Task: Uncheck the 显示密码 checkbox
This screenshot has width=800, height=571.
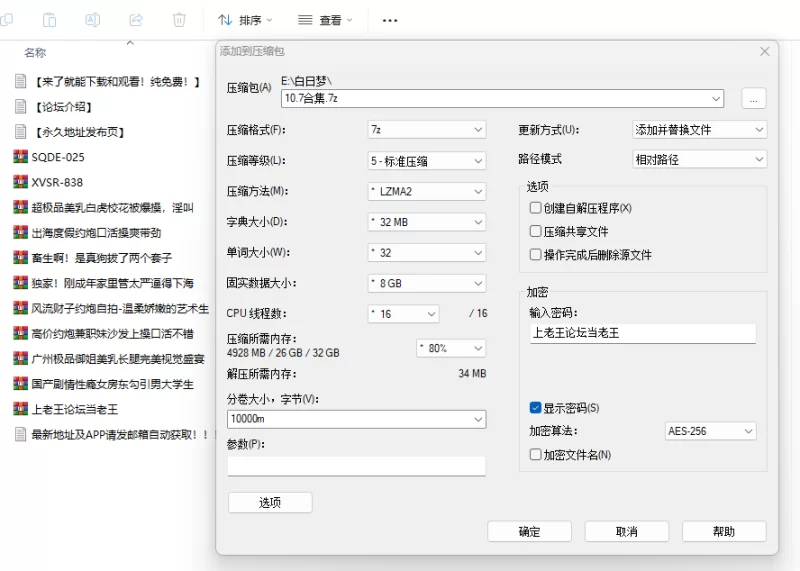Action: point(536,408)
